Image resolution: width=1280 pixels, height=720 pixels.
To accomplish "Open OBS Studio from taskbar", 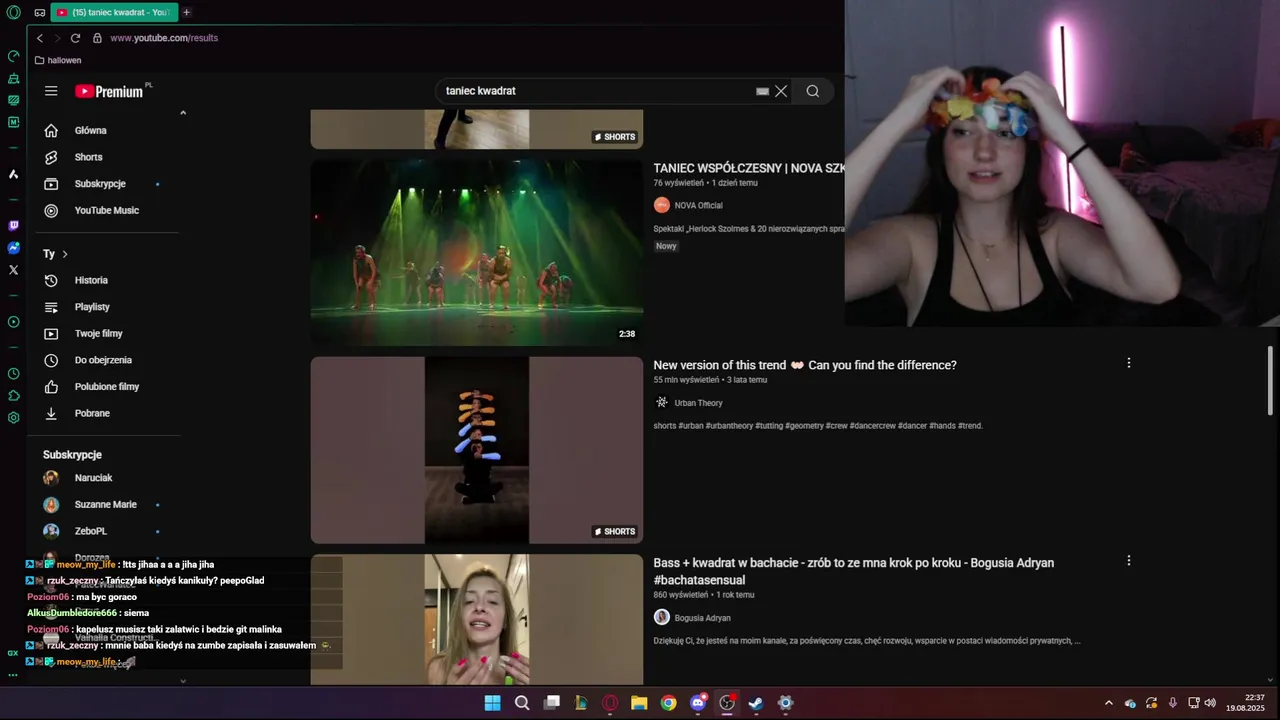I will point(727,703).
